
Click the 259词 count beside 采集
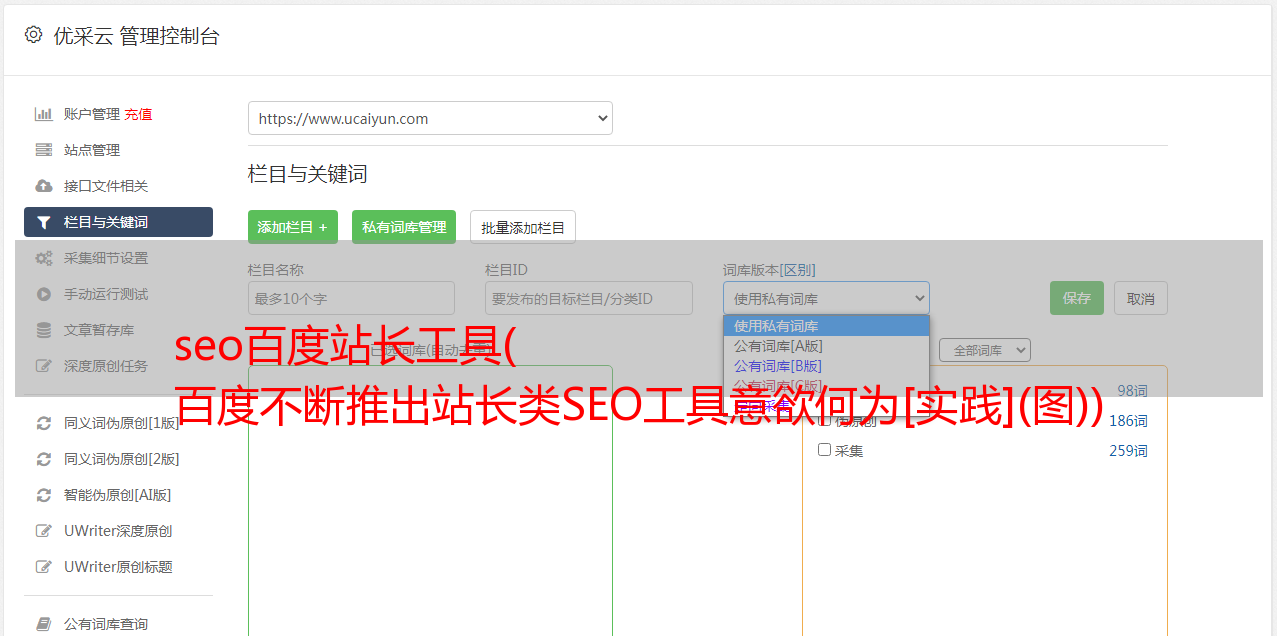tap(1128, 451)
